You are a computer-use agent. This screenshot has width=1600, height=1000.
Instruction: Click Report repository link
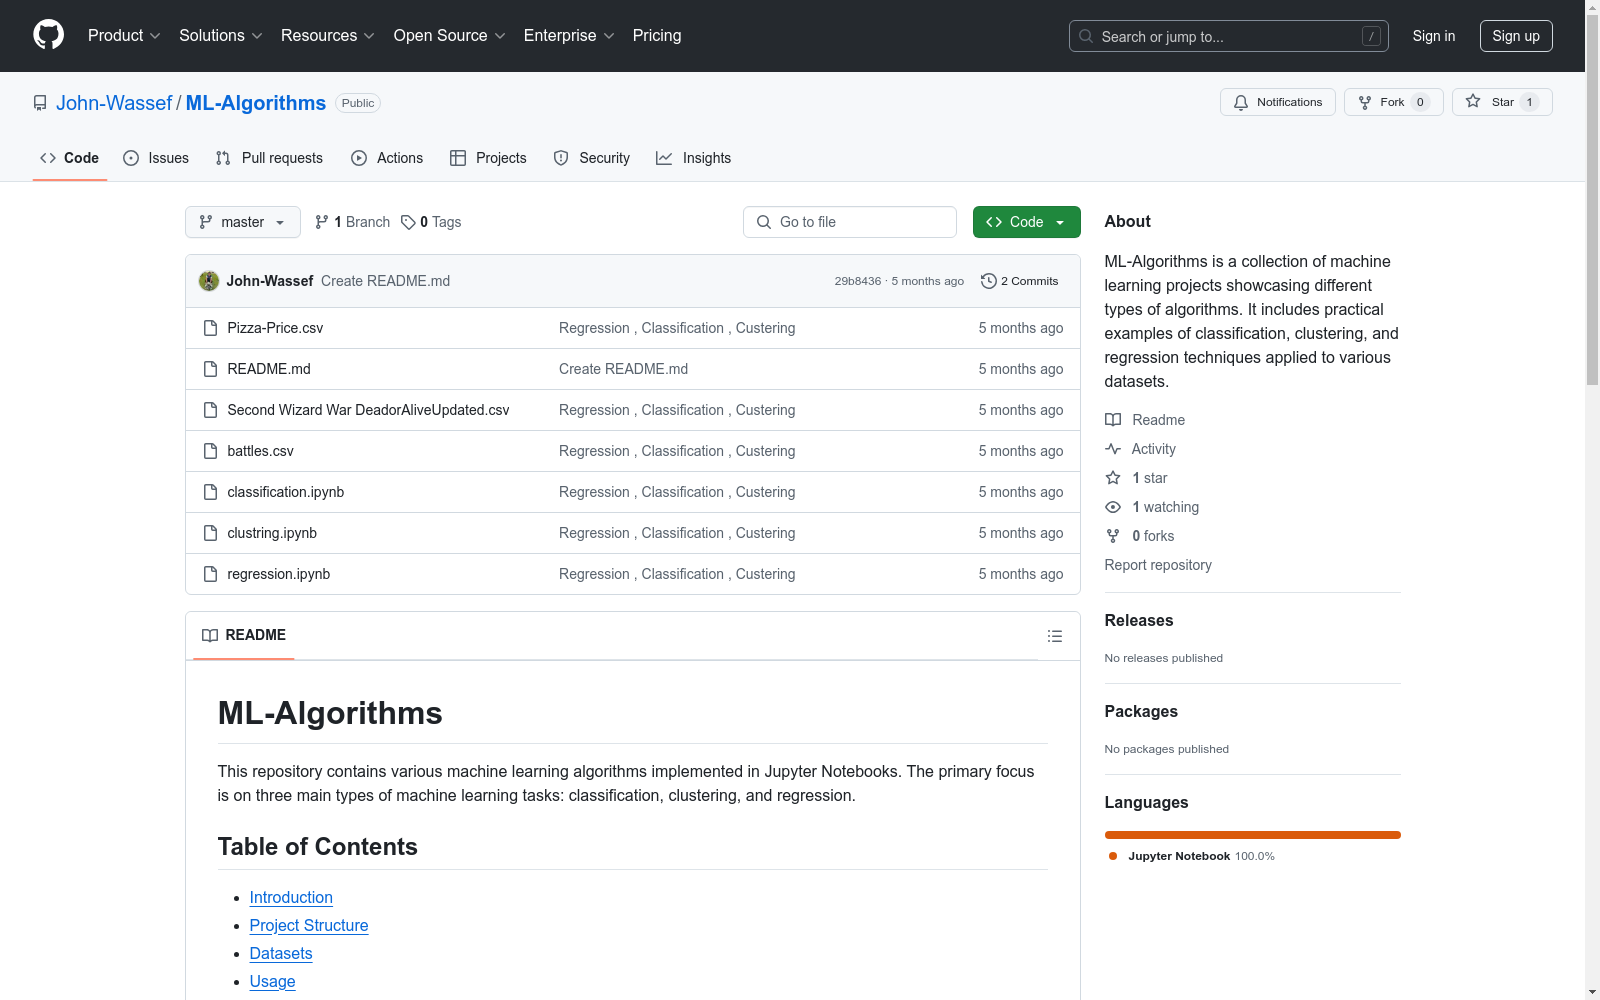point(1158,565)
